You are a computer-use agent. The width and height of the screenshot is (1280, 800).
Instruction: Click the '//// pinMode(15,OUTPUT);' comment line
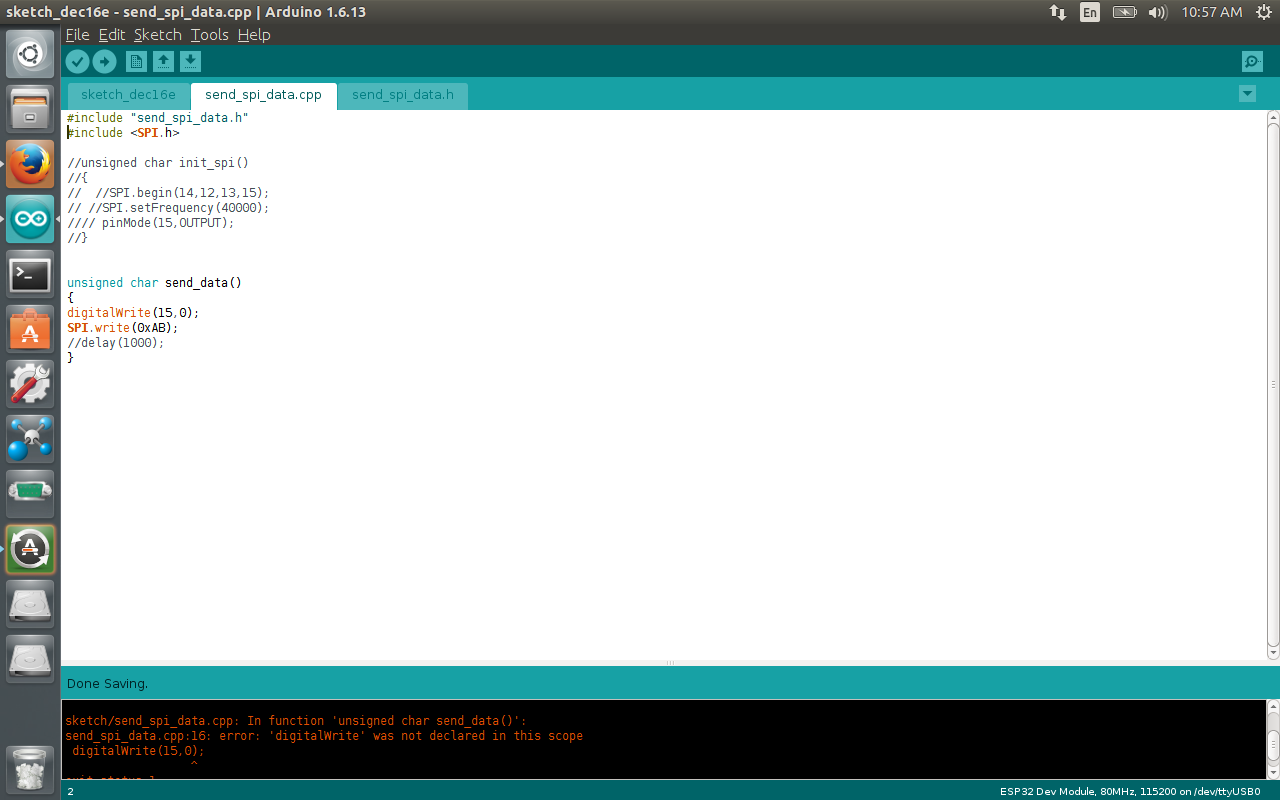tap(150, 222)
